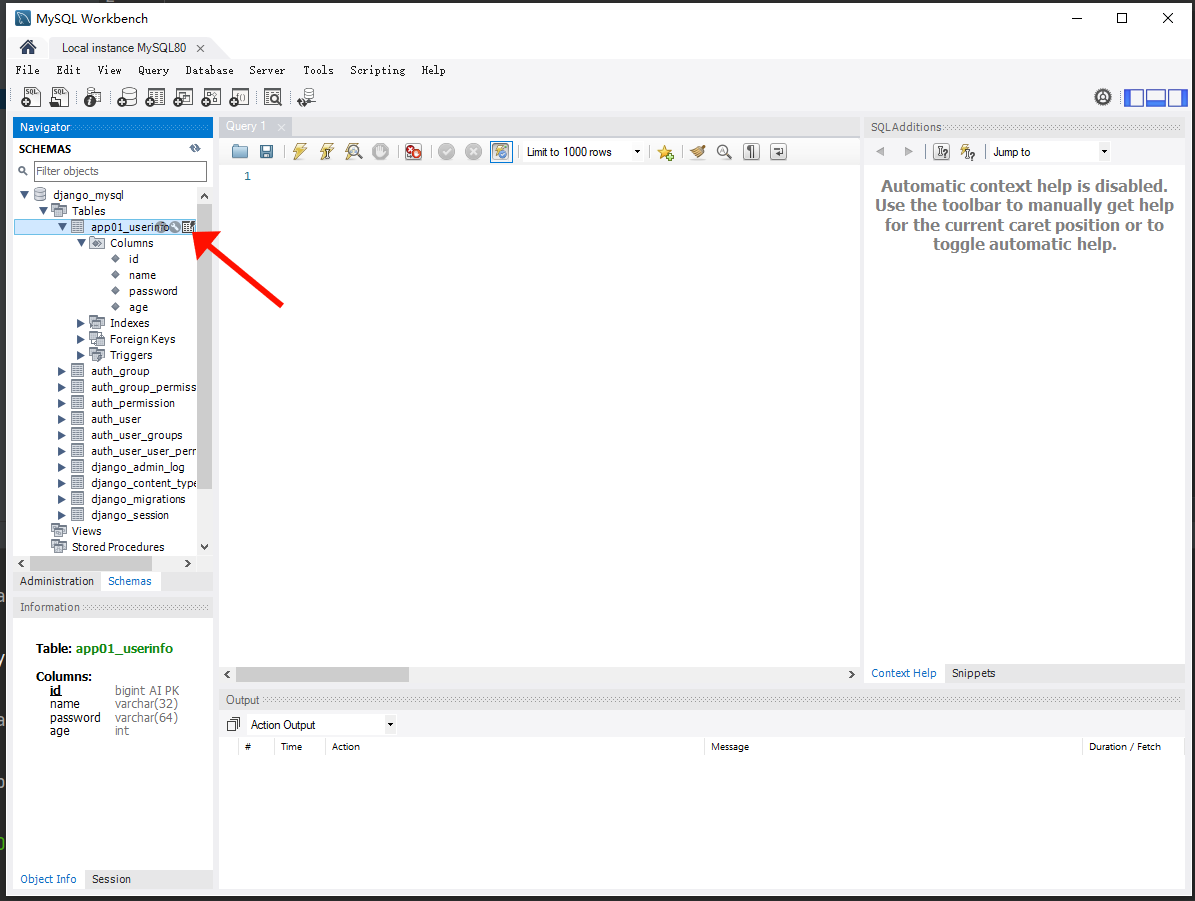The width and height of the screenshot is (1195, 901).
Task: Go back in help history
Action: (880, 152)
